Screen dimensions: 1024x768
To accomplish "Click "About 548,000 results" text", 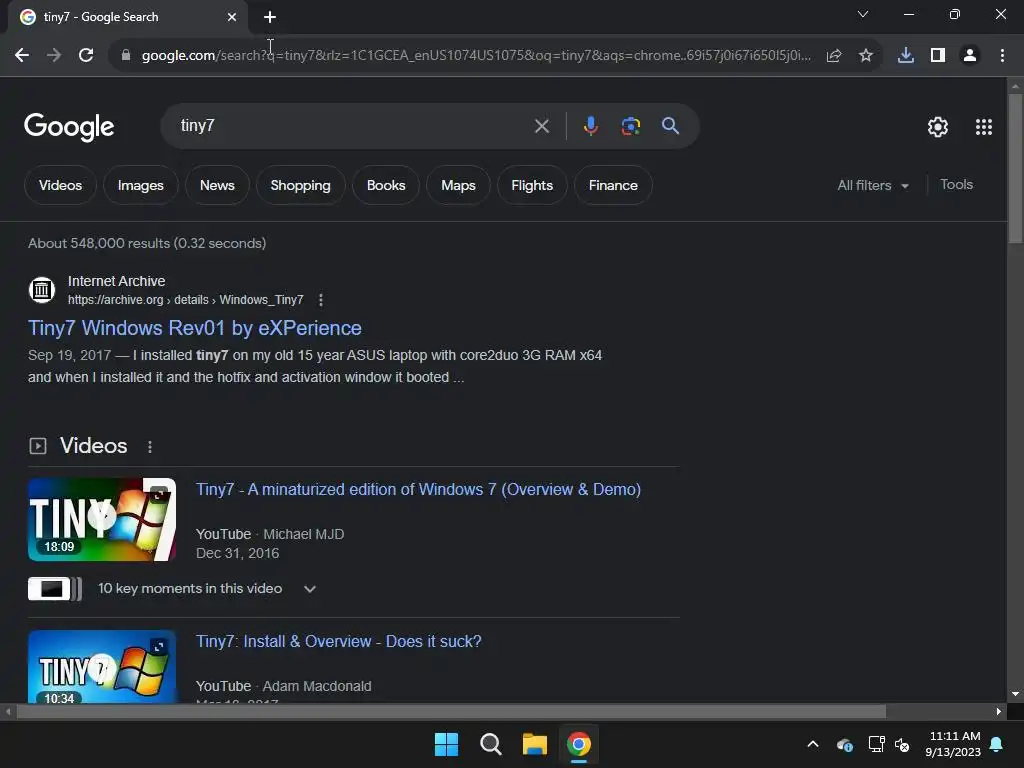I will (x=99, y=244).
